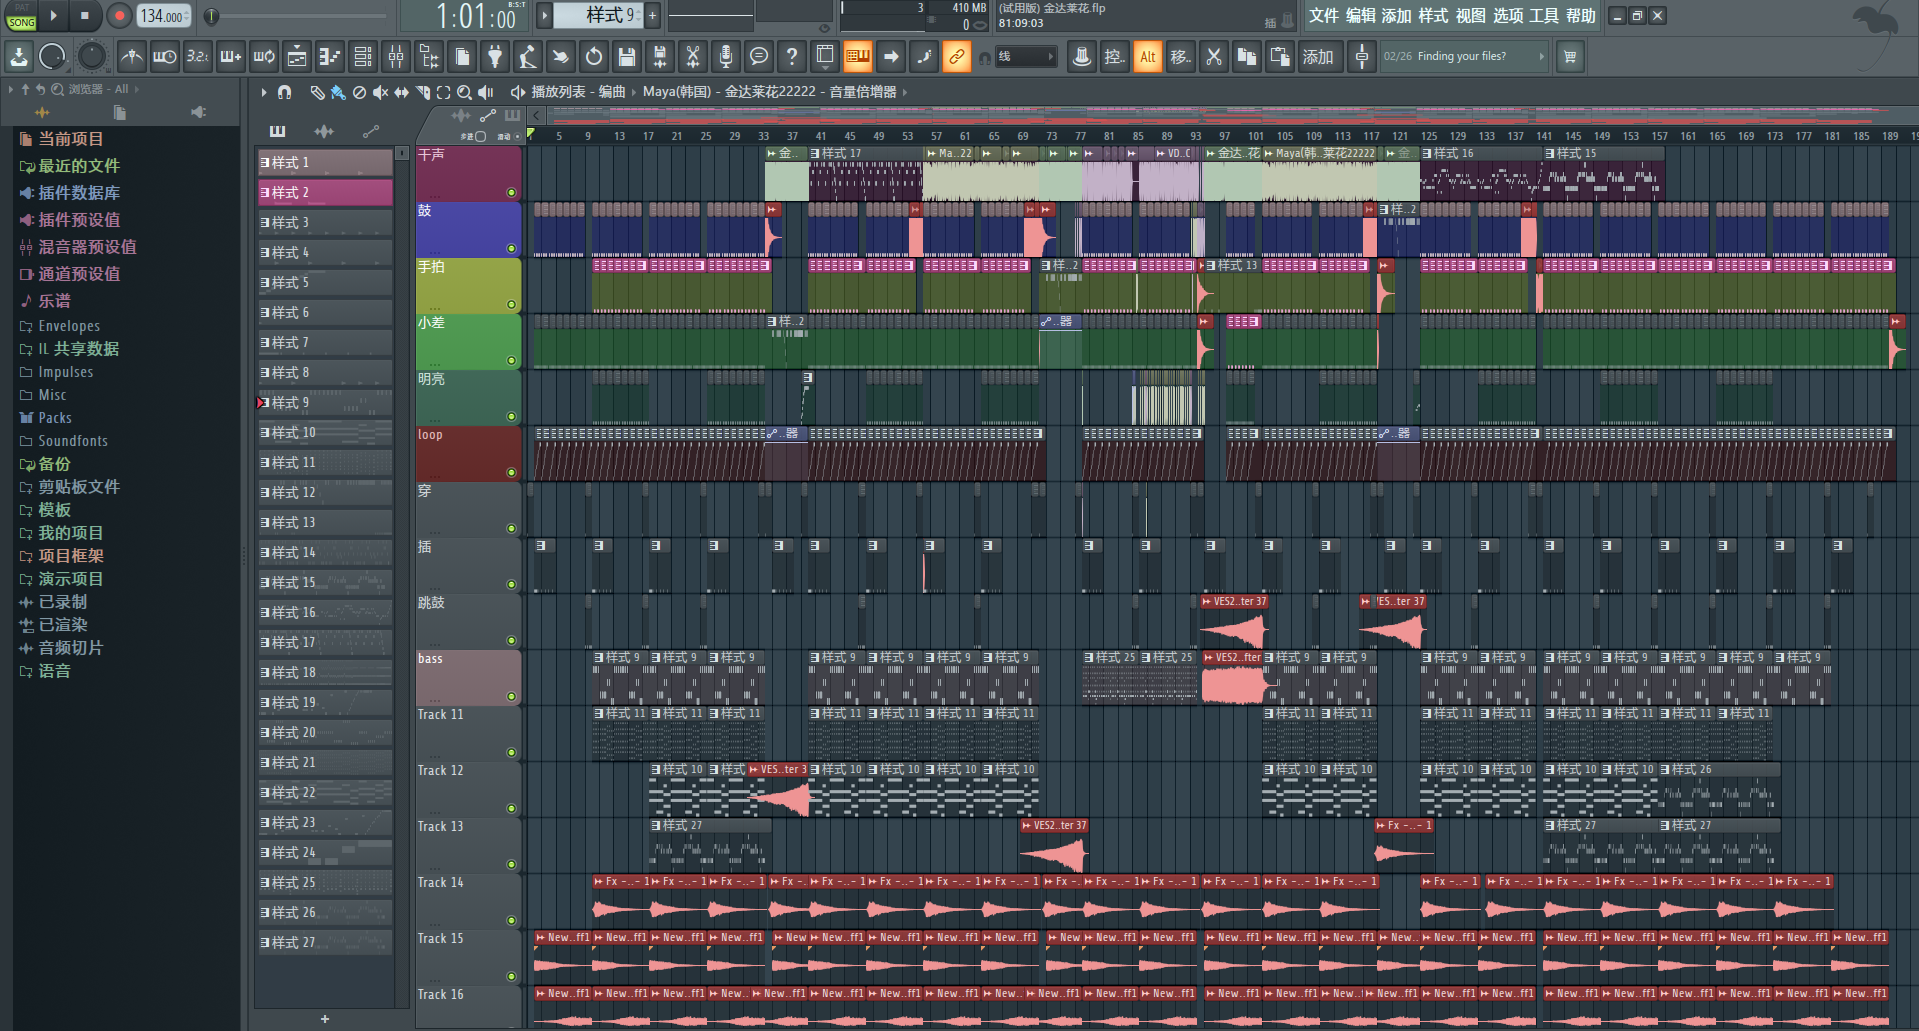This screenshot has width=1919, height=1031.
Task: Open the 文件 menu
Action: pyautogui.click(x=1323, y=15)
